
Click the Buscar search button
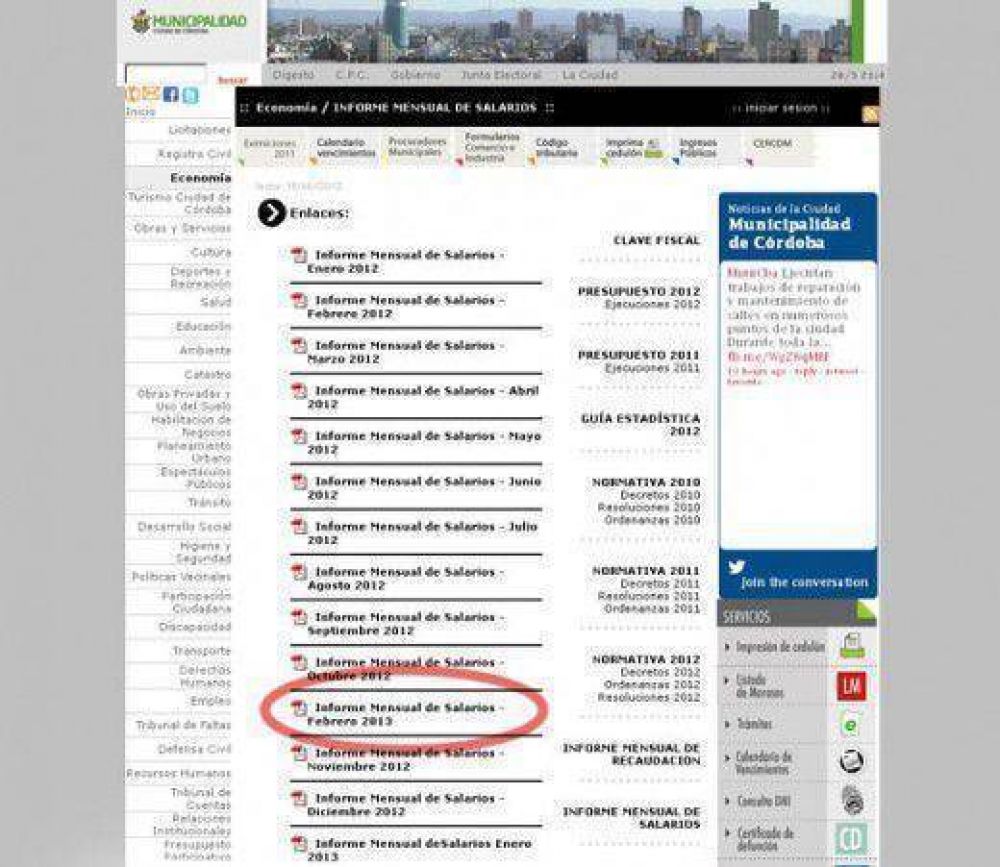(232, 80)
